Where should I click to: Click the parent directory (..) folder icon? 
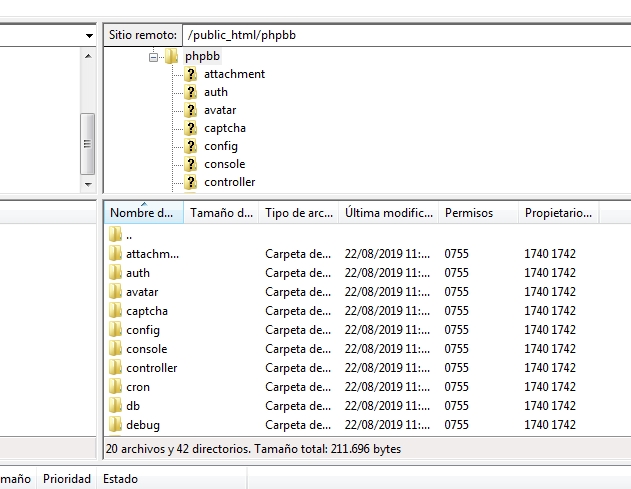115,235
